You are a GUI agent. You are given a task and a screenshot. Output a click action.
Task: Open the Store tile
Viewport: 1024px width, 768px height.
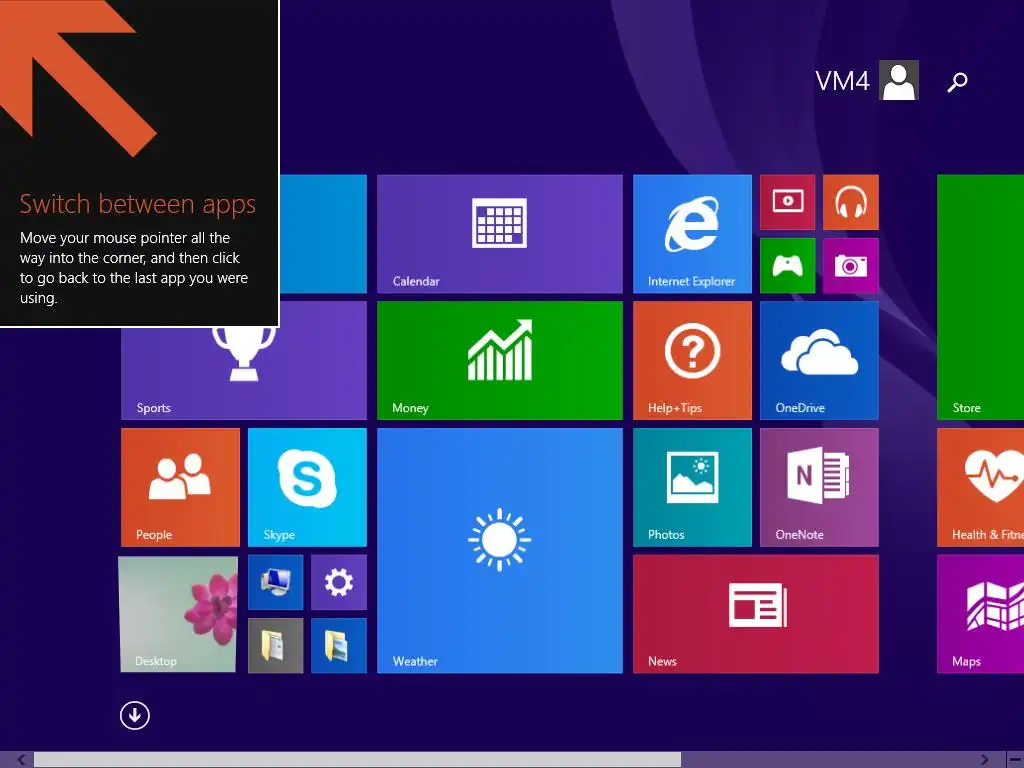(x=980, y=297)
